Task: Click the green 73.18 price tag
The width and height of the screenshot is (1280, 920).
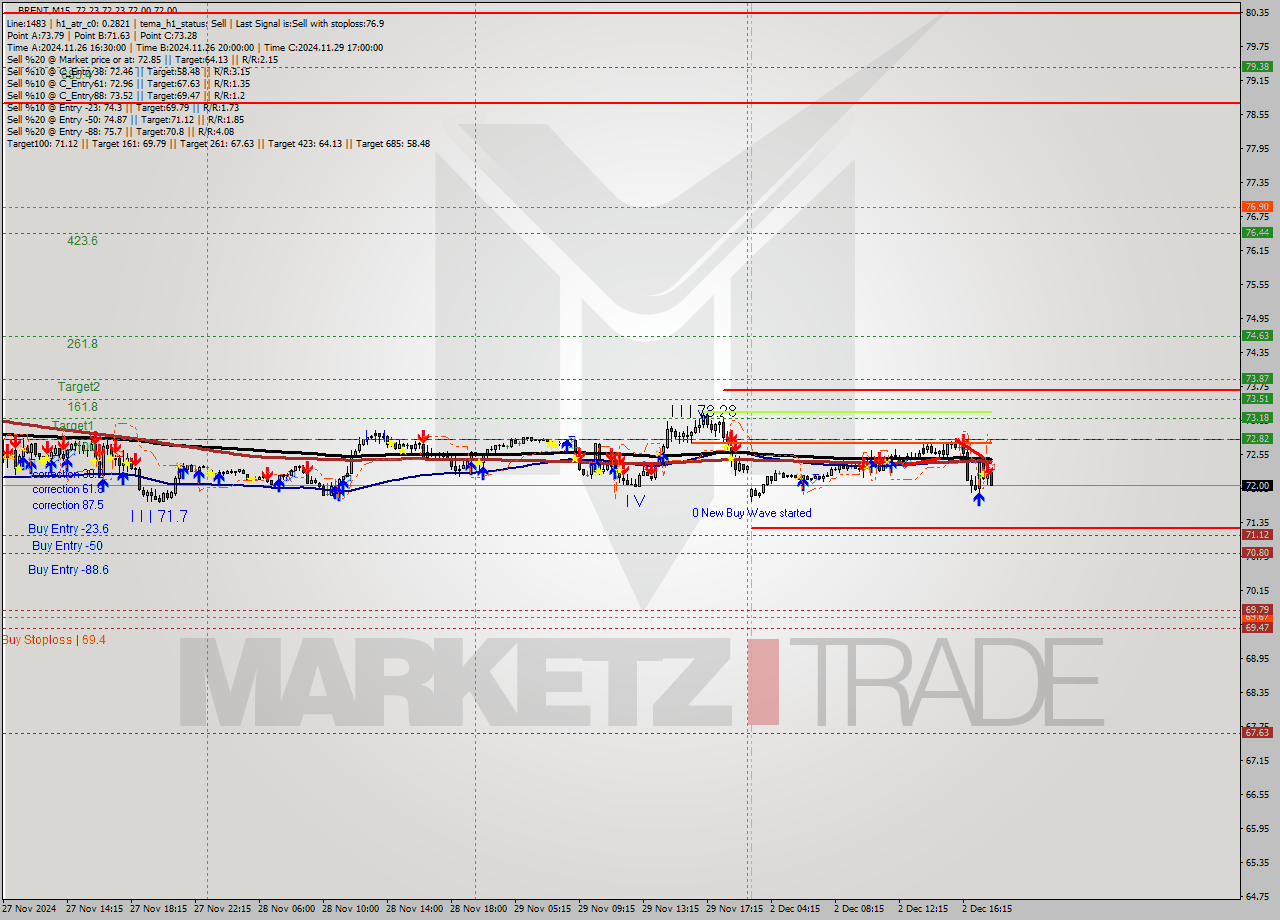Action: [x=1257, y=418]
